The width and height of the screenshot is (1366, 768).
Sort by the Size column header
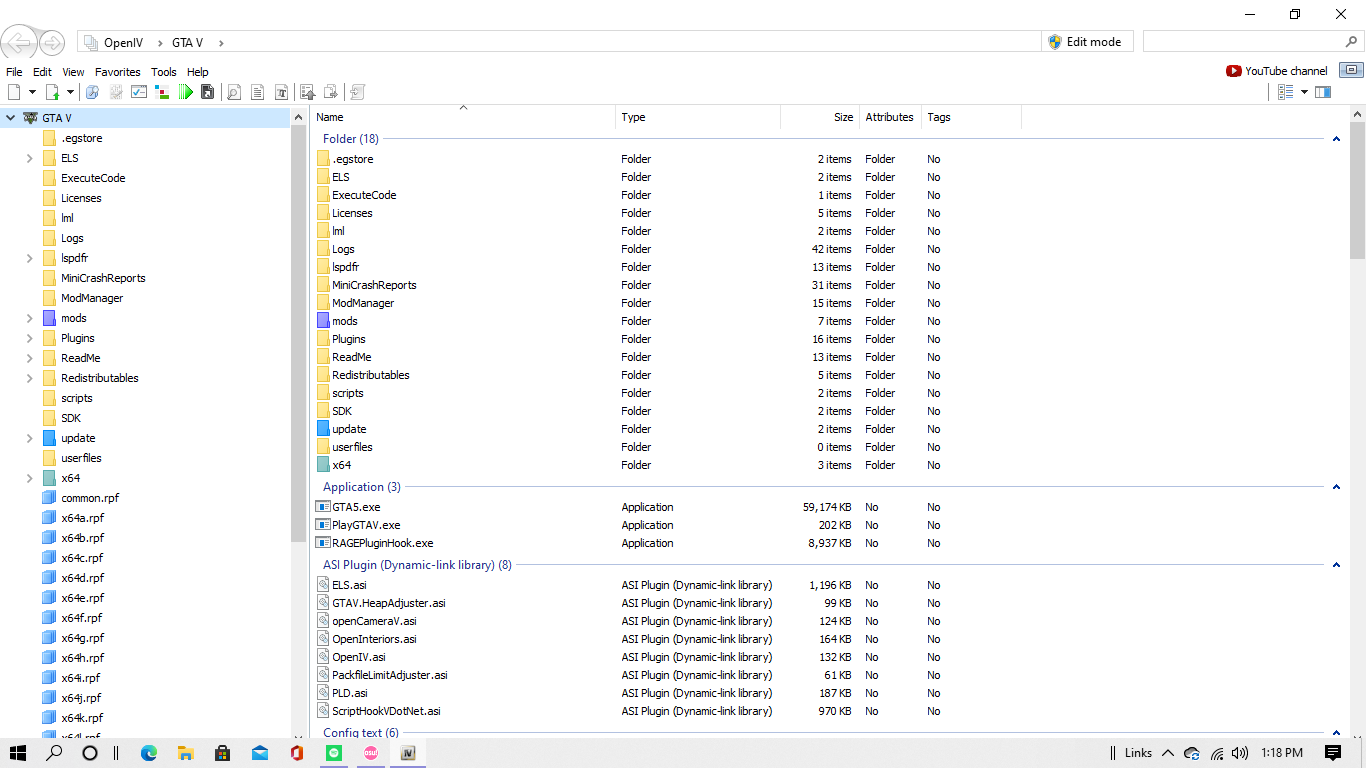[843, 117]
